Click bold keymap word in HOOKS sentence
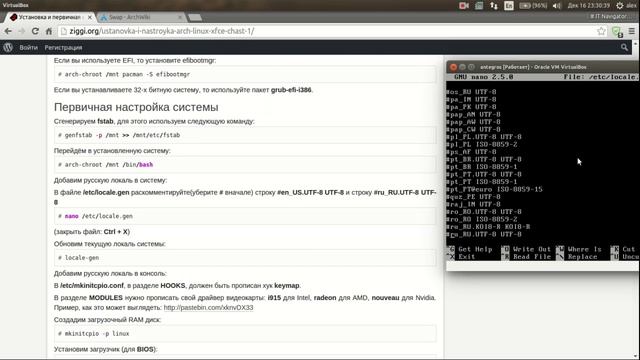Screen dimensions: 640x360 point(287,285)
